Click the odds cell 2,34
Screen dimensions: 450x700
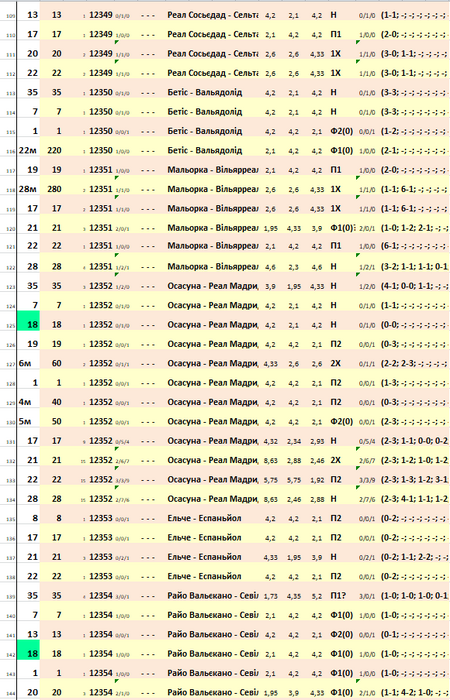tap(294, 441)
